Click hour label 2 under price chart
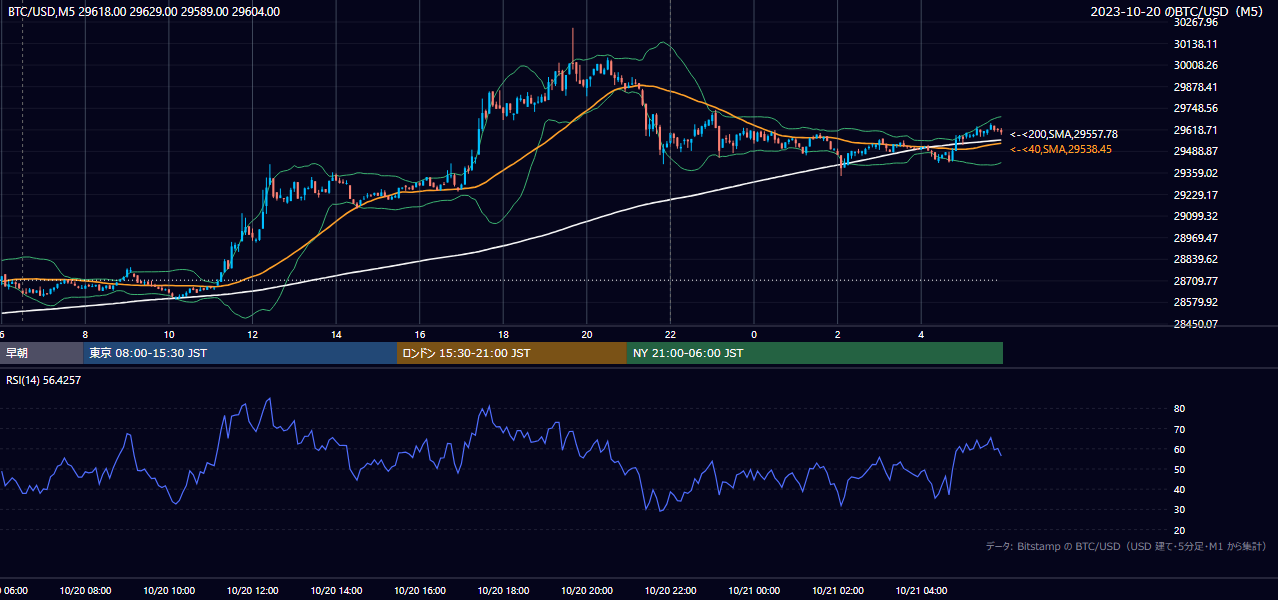 [837, 334]
